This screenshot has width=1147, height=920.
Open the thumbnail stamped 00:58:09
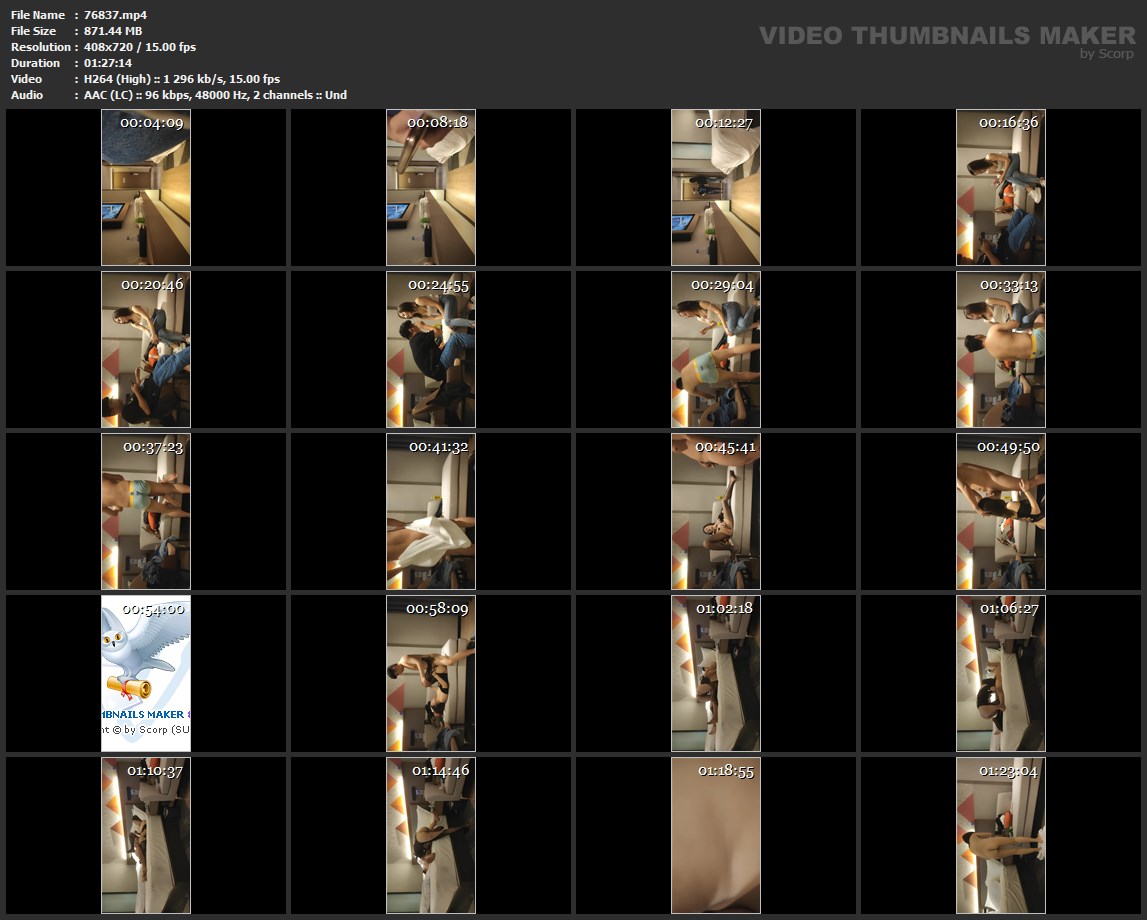[431, 673]
